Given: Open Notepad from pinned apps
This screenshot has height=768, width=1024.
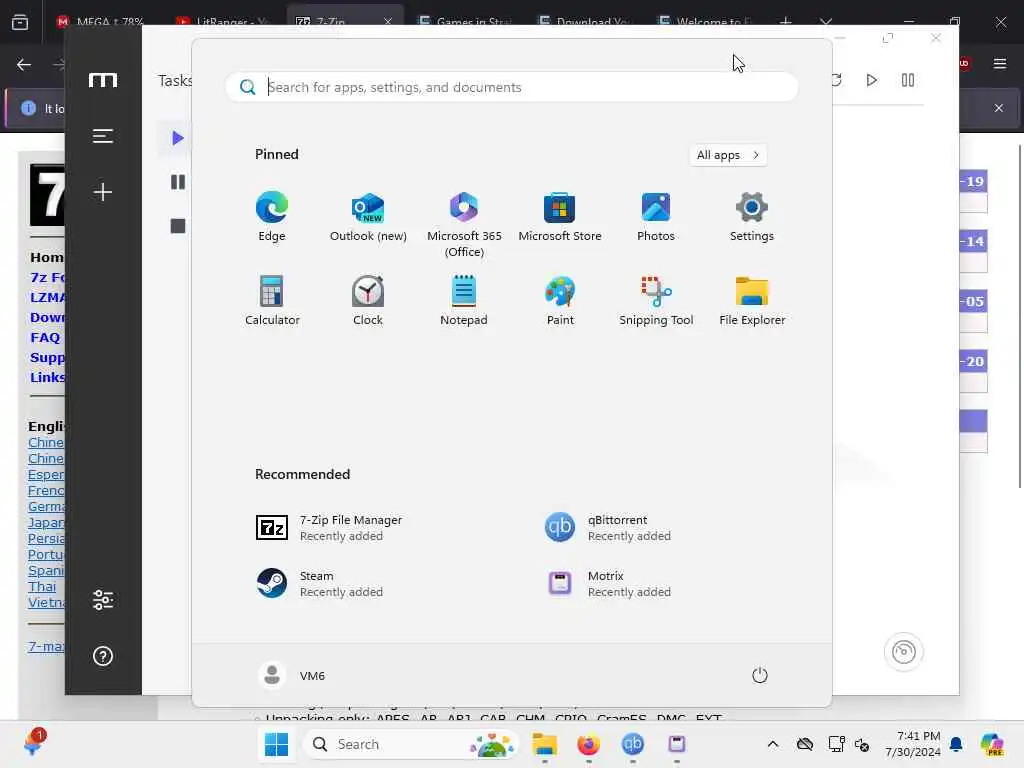Looking at the screenshot, I should [x=464, y=300].
